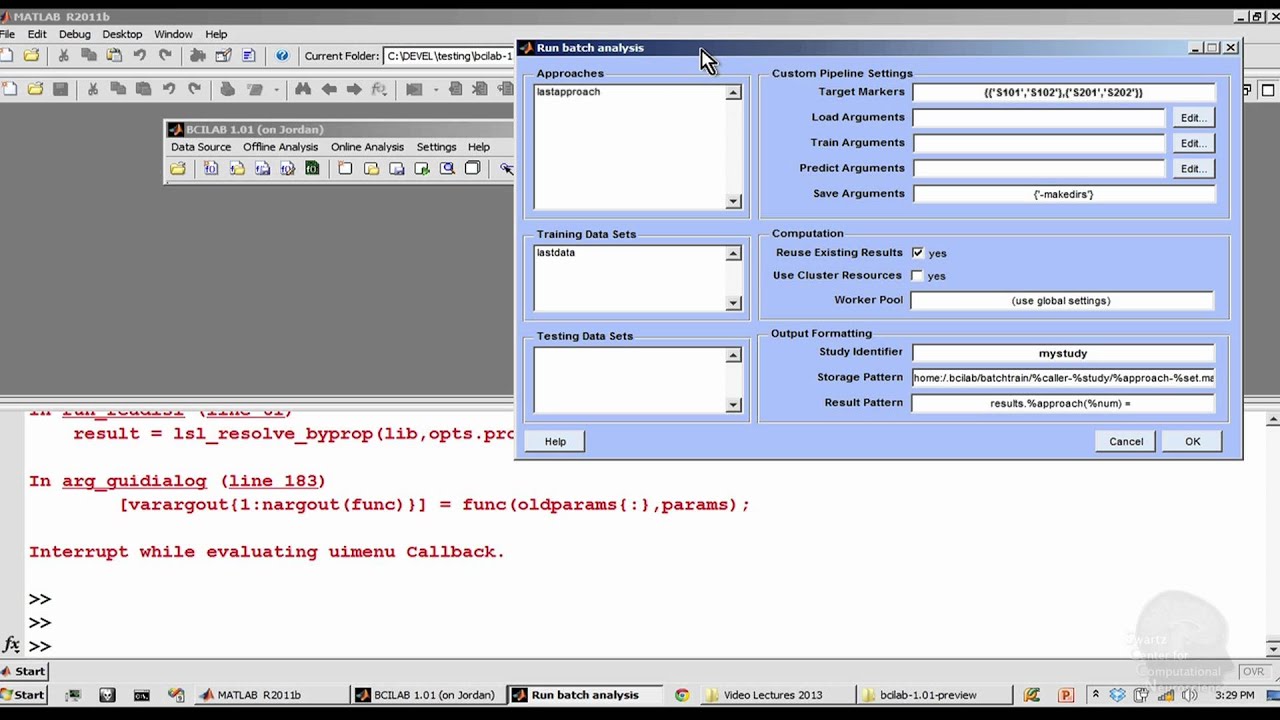Open the Window menu in MATLAB
The image size is (1280, 720).
point(173,34)
